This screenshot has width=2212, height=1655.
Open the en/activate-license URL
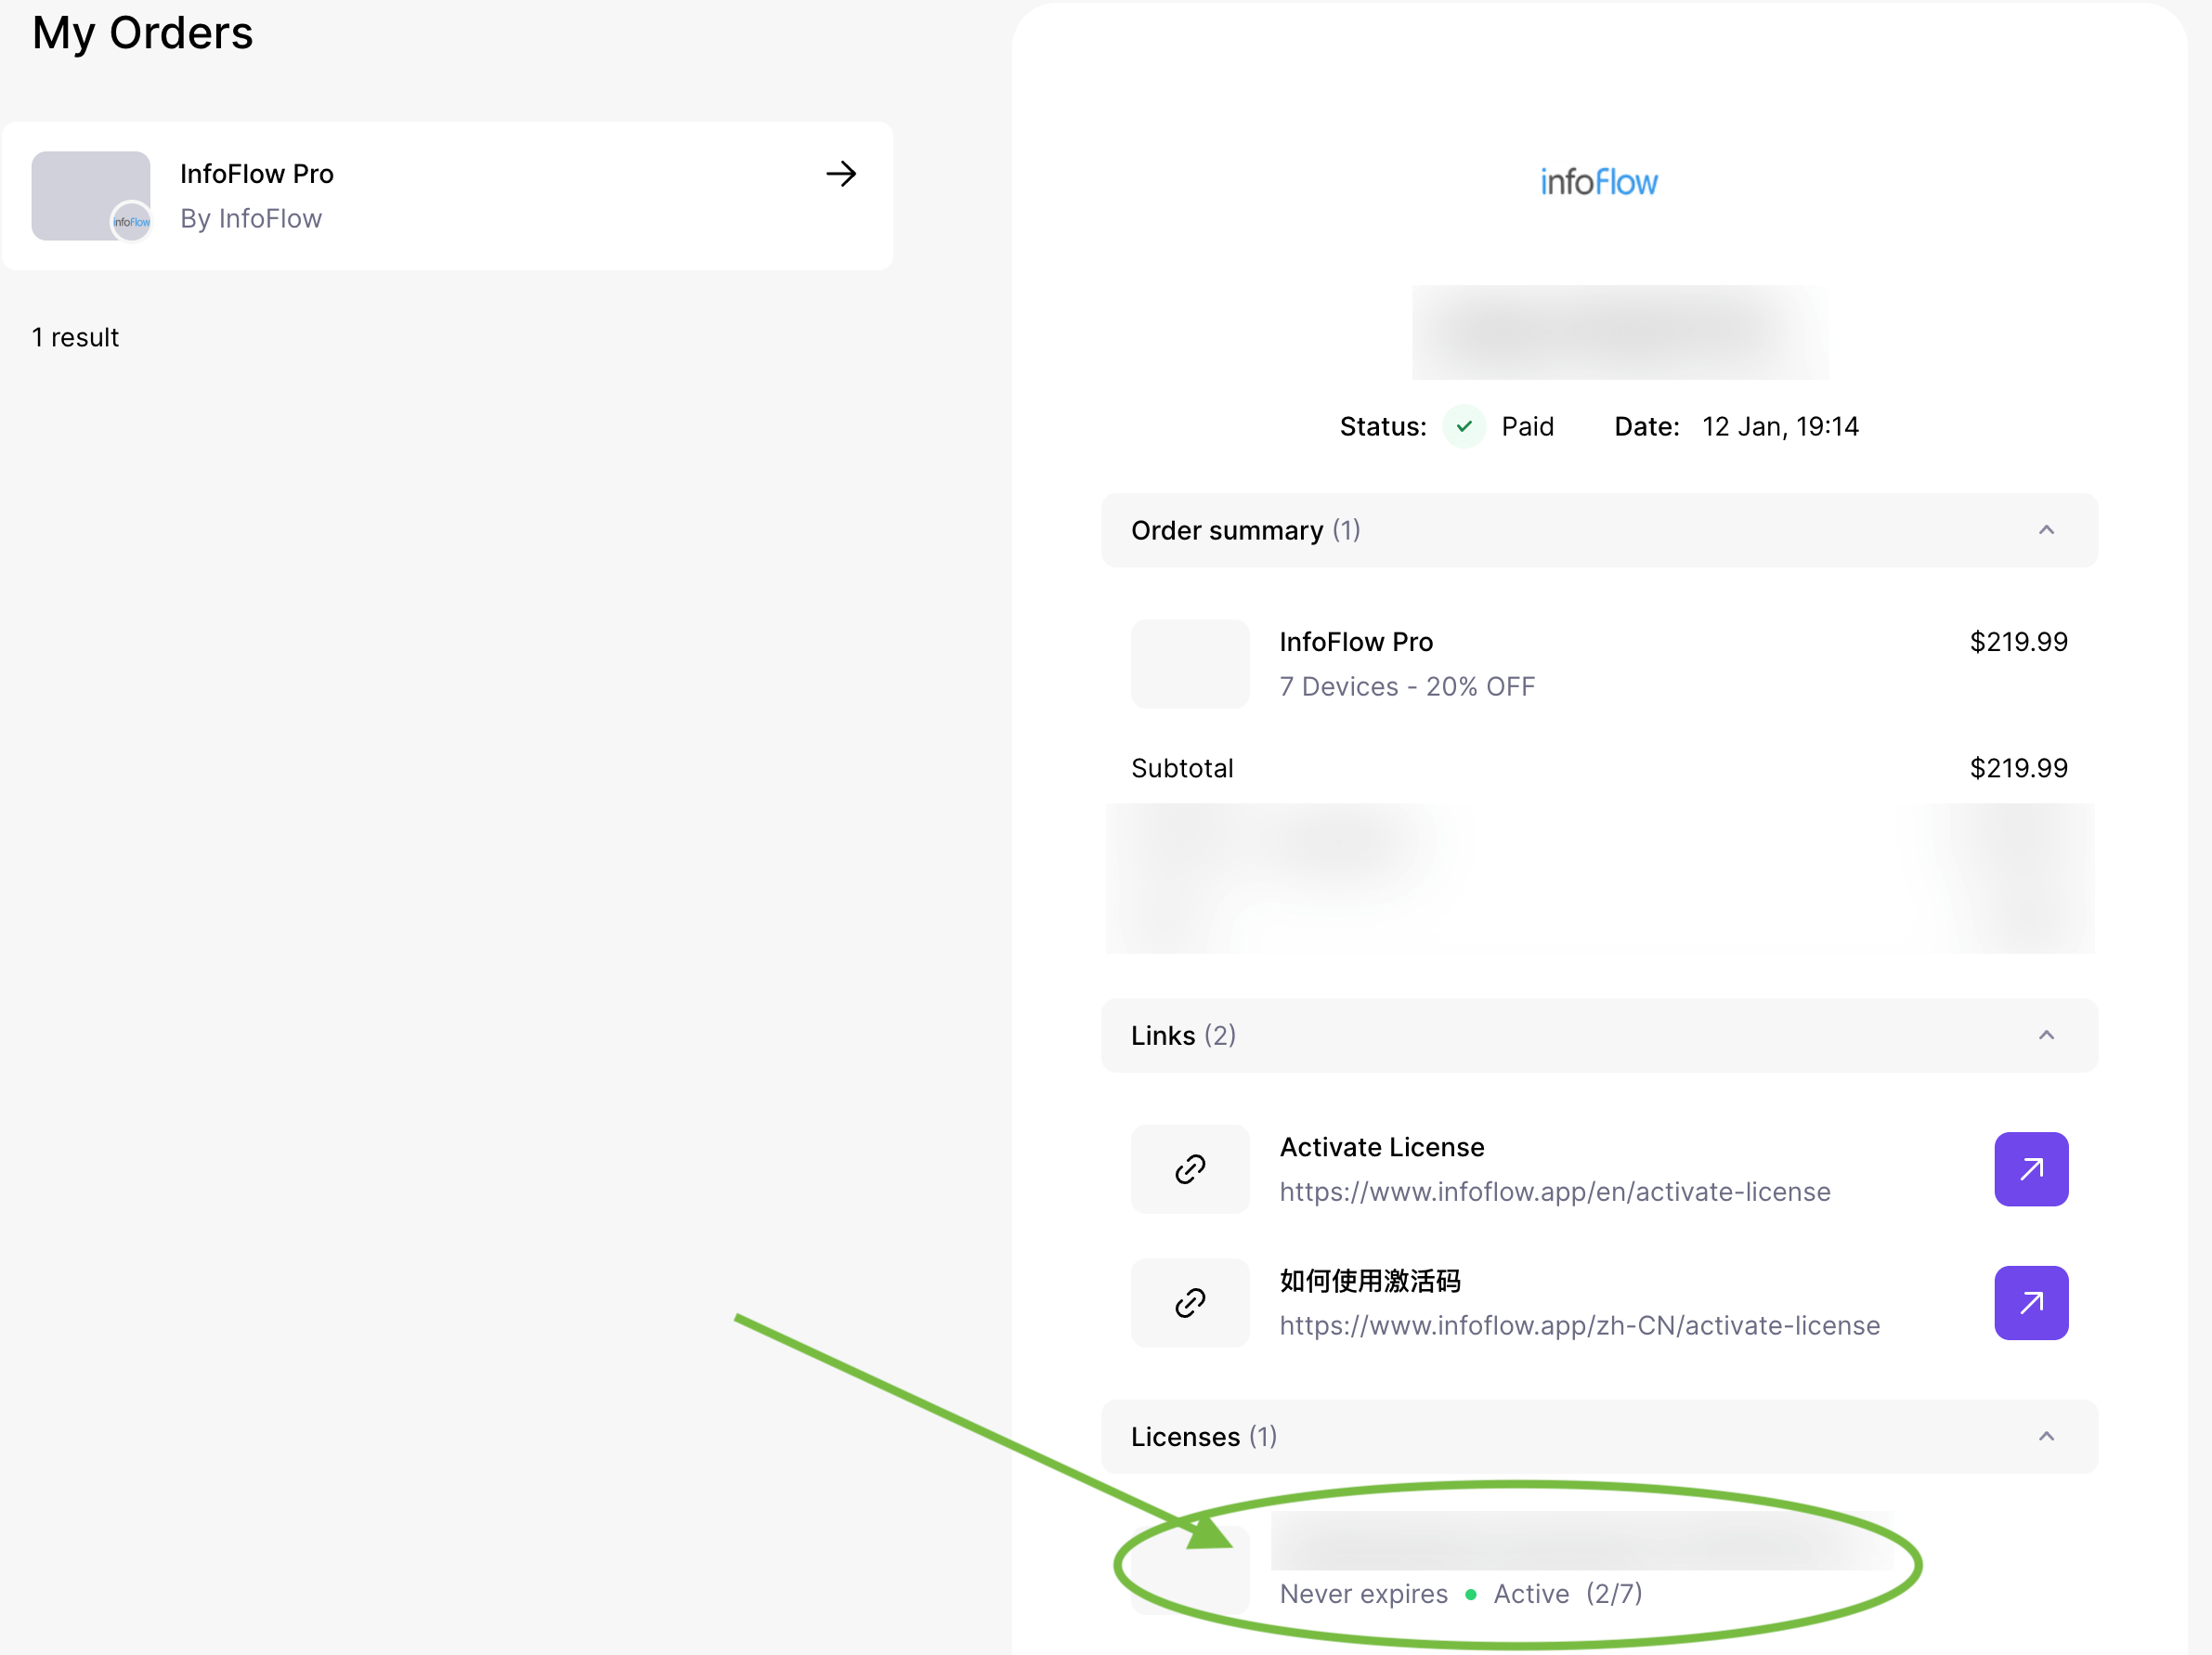[x=1554, y=1191]
